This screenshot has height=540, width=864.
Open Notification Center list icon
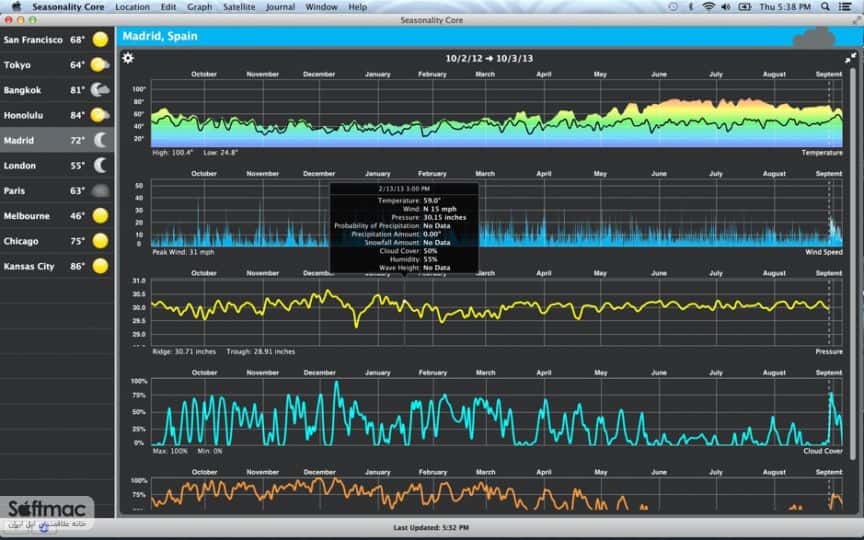845,7
